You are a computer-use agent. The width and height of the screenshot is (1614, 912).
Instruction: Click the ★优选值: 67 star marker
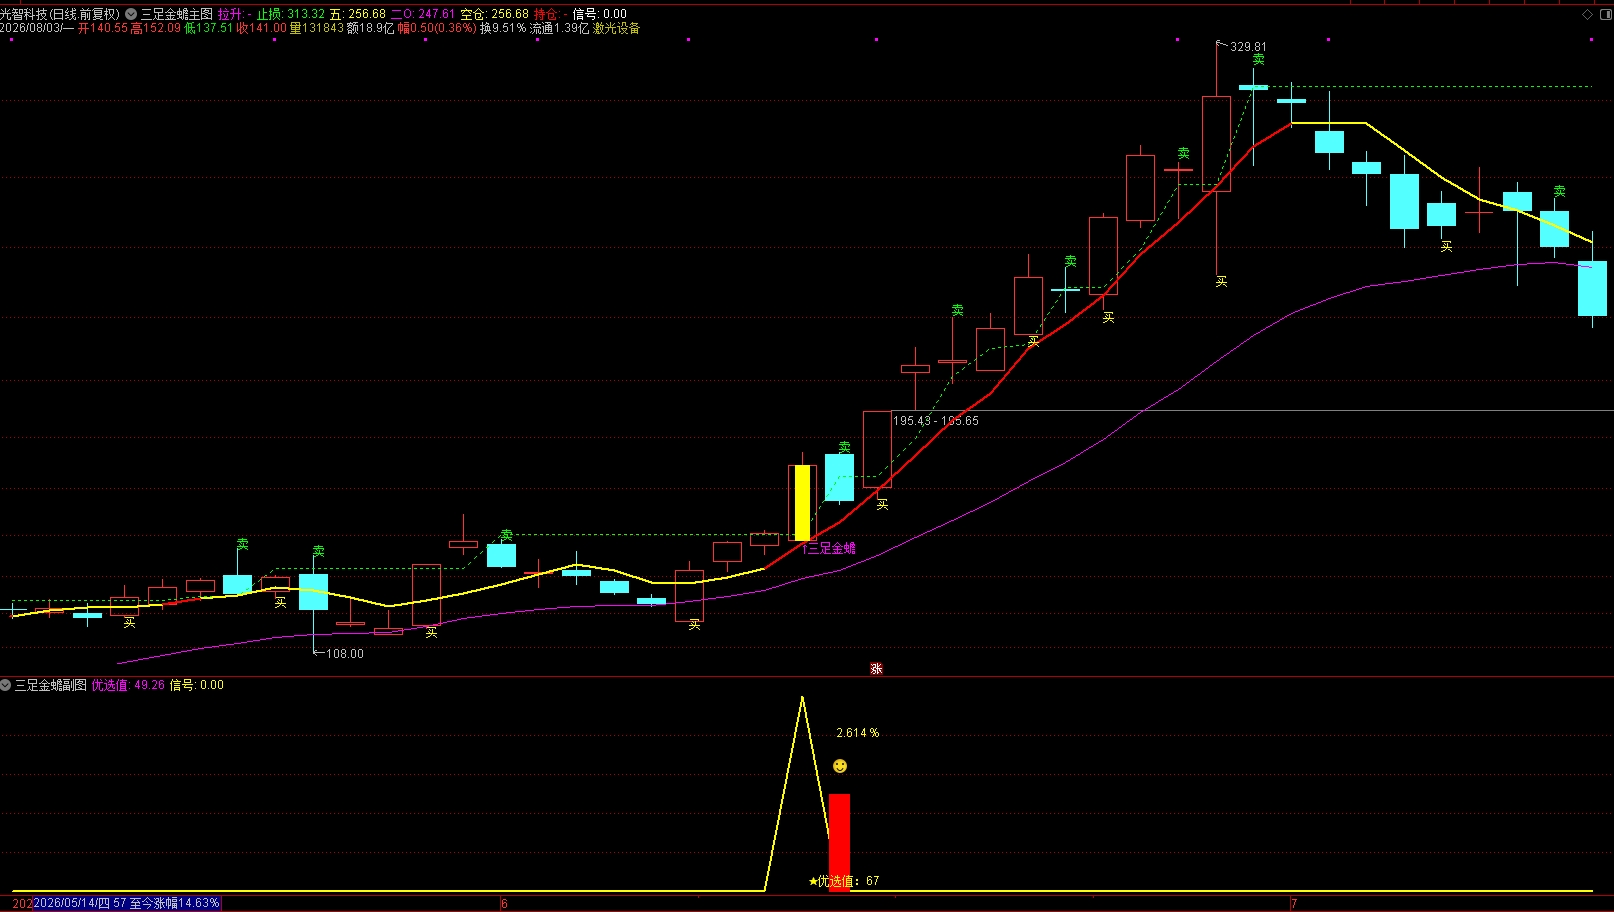(x=844, y=881)
